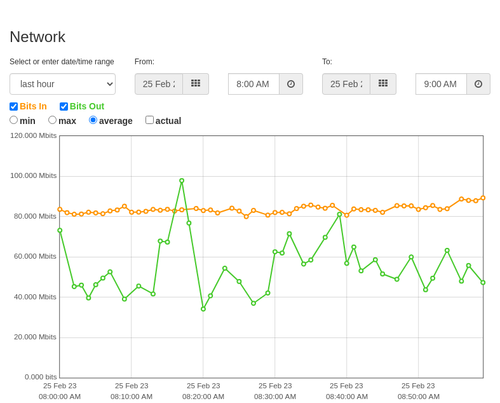Open the From time clock picker icon
Image resolution: width=500 pixels, height=403 pixels.
(x=291, y=84)
